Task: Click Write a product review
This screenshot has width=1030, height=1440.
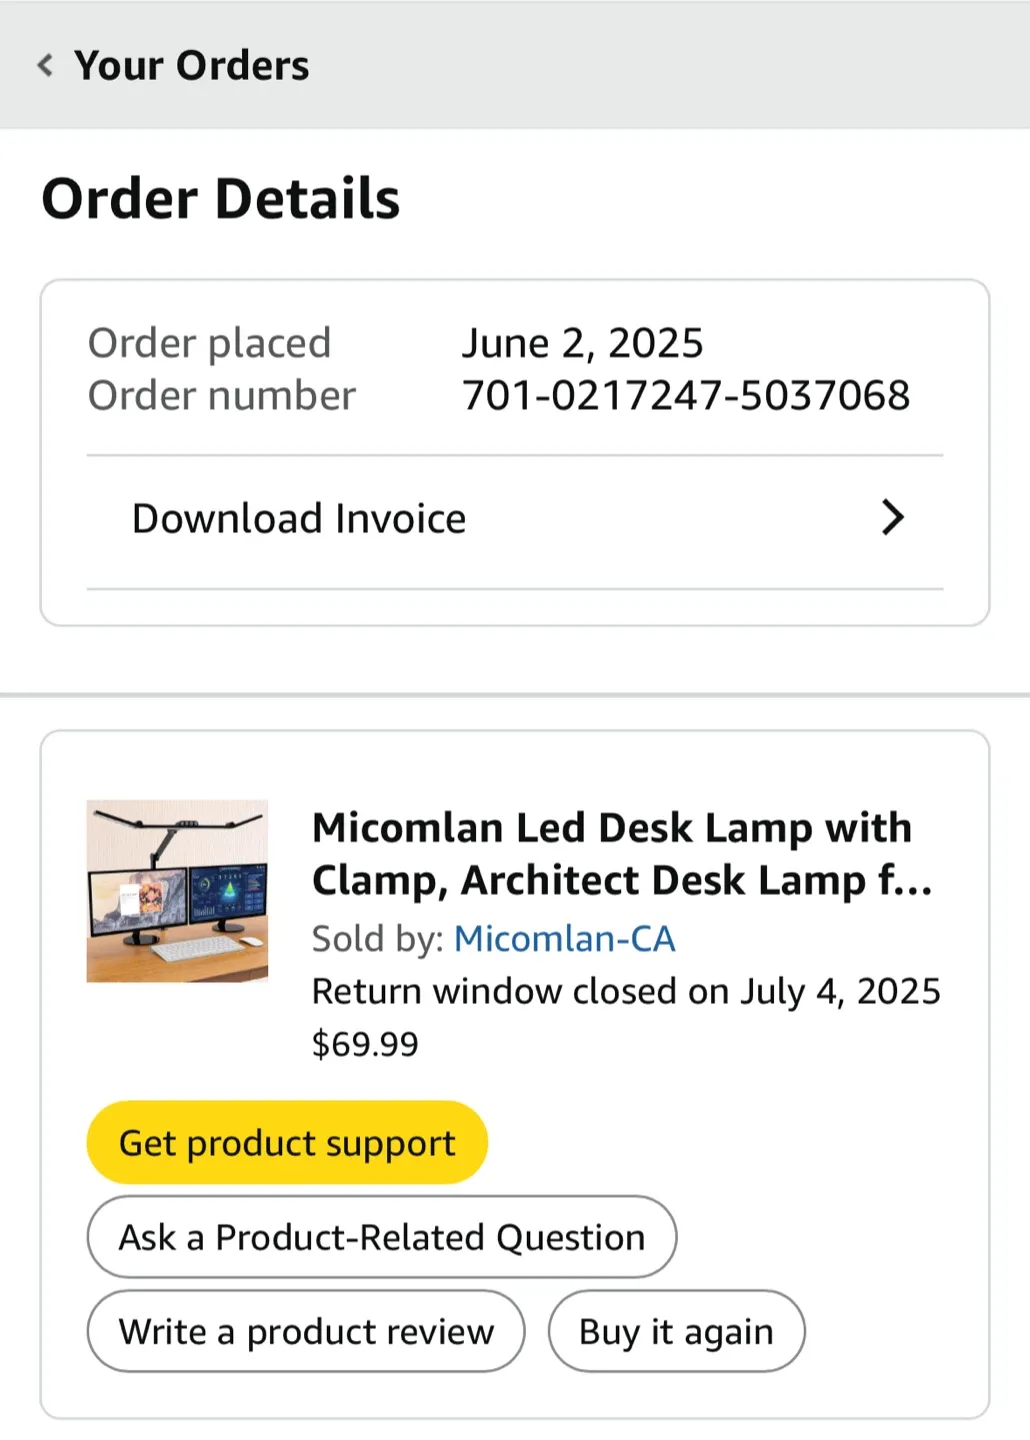Action: tap(305, 1331)
